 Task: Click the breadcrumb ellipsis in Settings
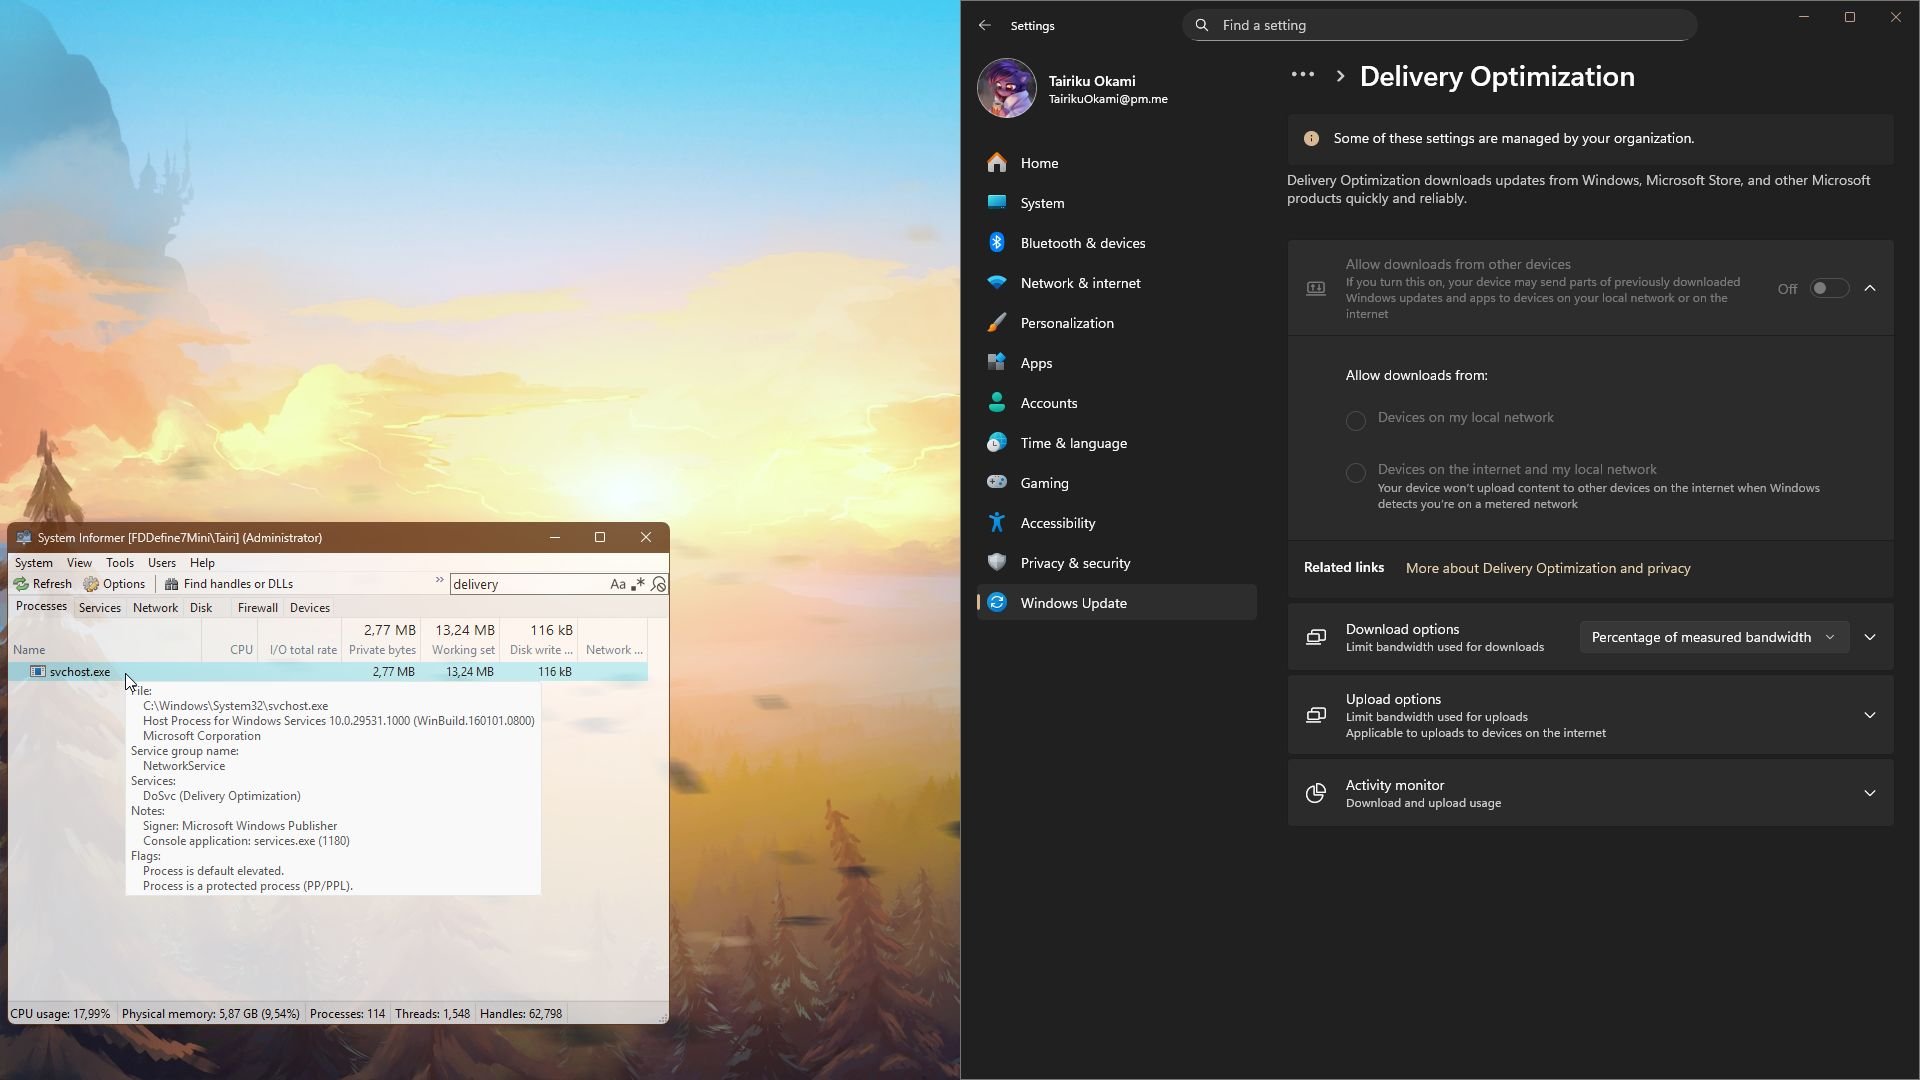click(x=1302, y=75)
